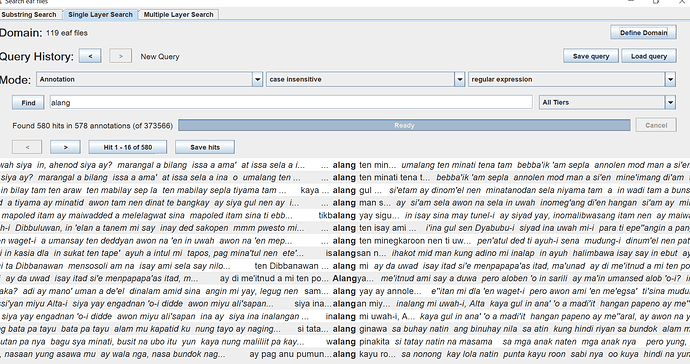Select hit row 'alang kayu ro...'

[x=345, y=354]
